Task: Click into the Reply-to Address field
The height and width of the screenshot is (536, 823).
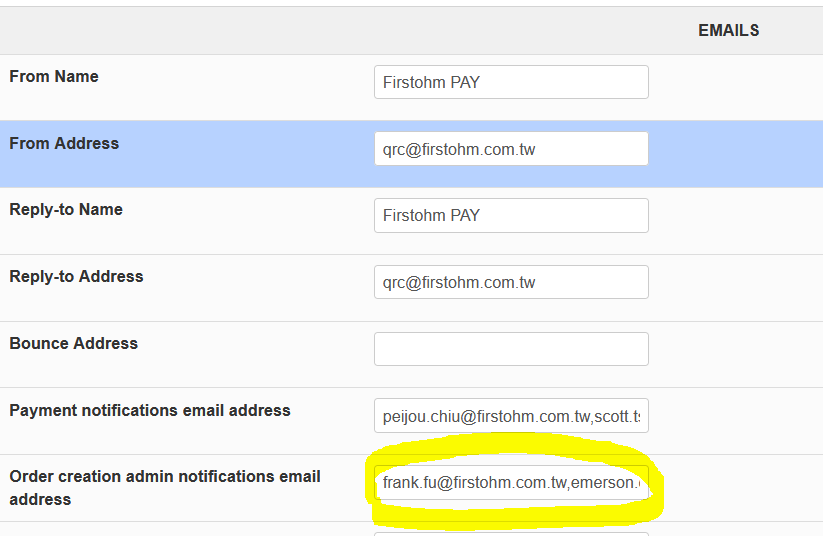Action: [x=511, y=282]
